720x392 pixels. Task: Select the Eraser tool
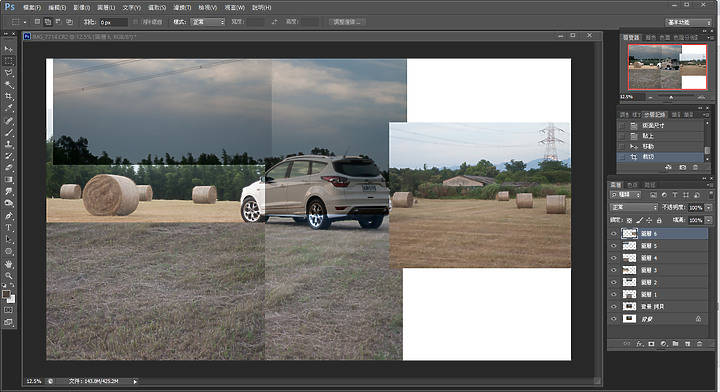tap(9, 168)
